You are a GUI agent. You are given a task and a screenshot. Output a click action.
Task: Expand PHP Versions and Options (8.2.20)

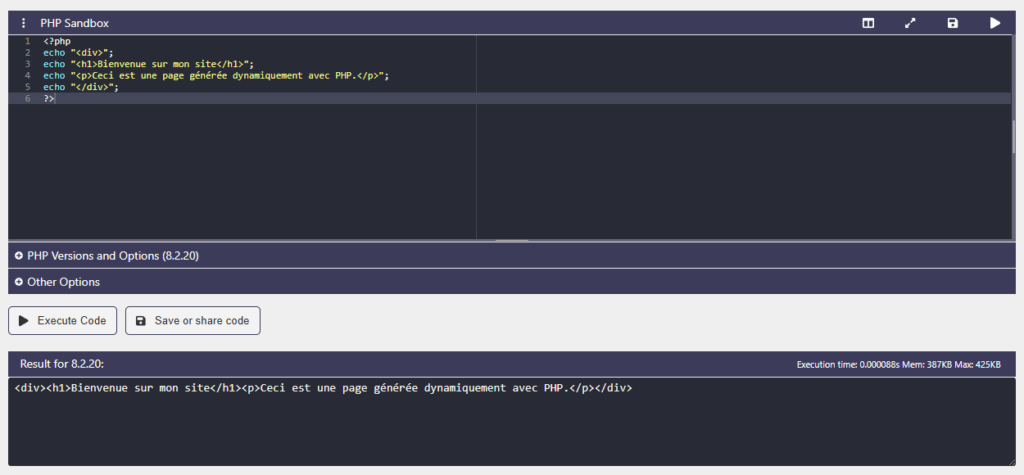[x=107, y=256]
